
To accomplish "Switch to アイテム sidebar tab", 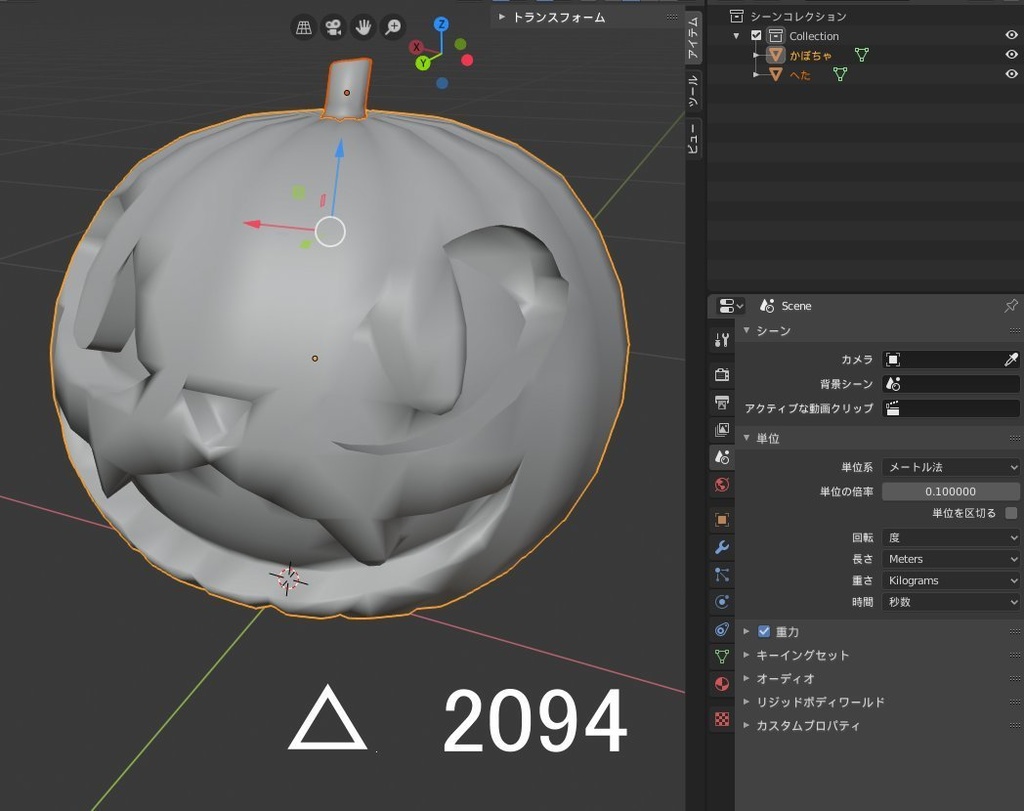I will pos(693,37).
